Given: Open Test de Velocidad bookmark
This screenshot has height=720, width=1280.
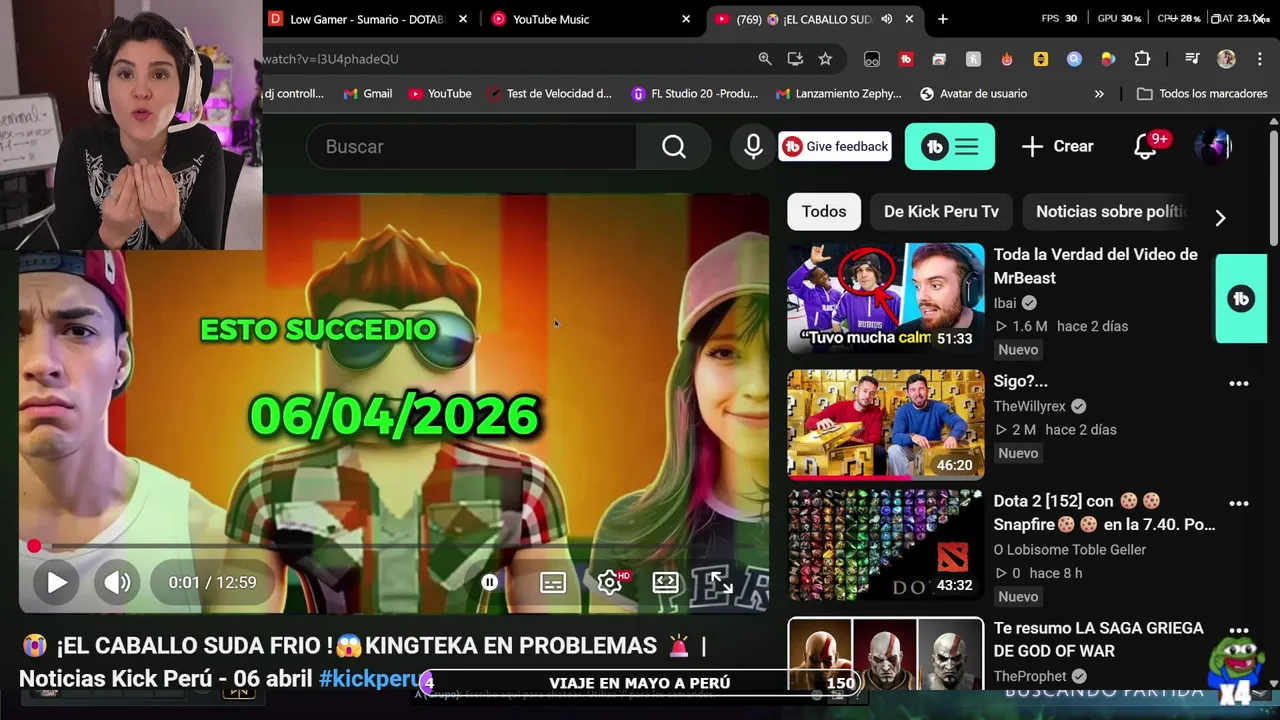Looking at the screenshot, I should [x=549, y=94].
